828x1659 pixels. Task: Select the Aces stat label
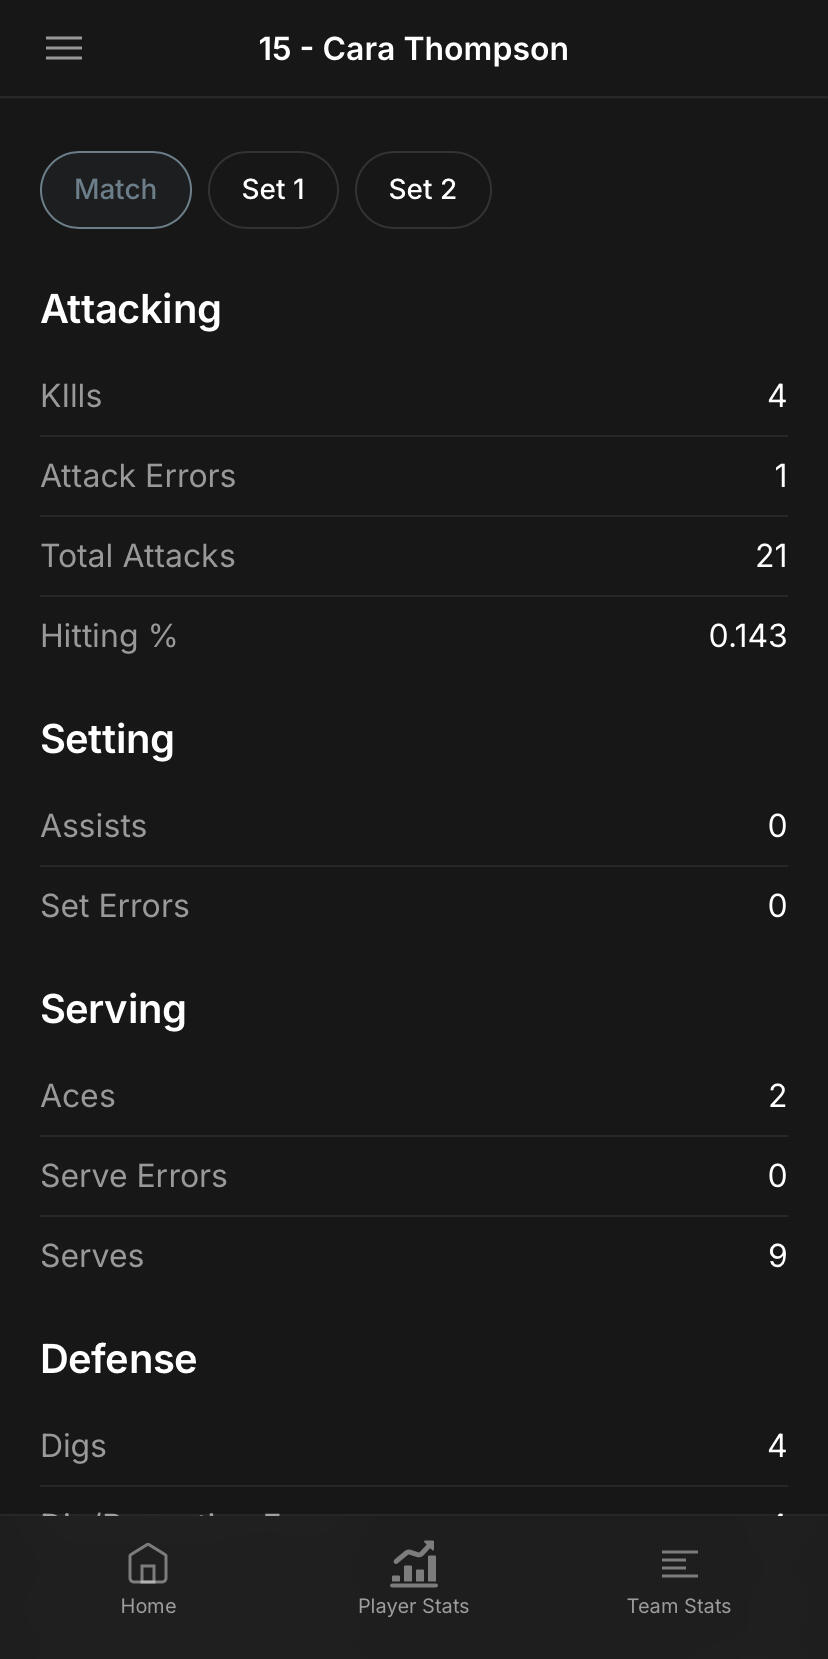(x=78, y=1096)
